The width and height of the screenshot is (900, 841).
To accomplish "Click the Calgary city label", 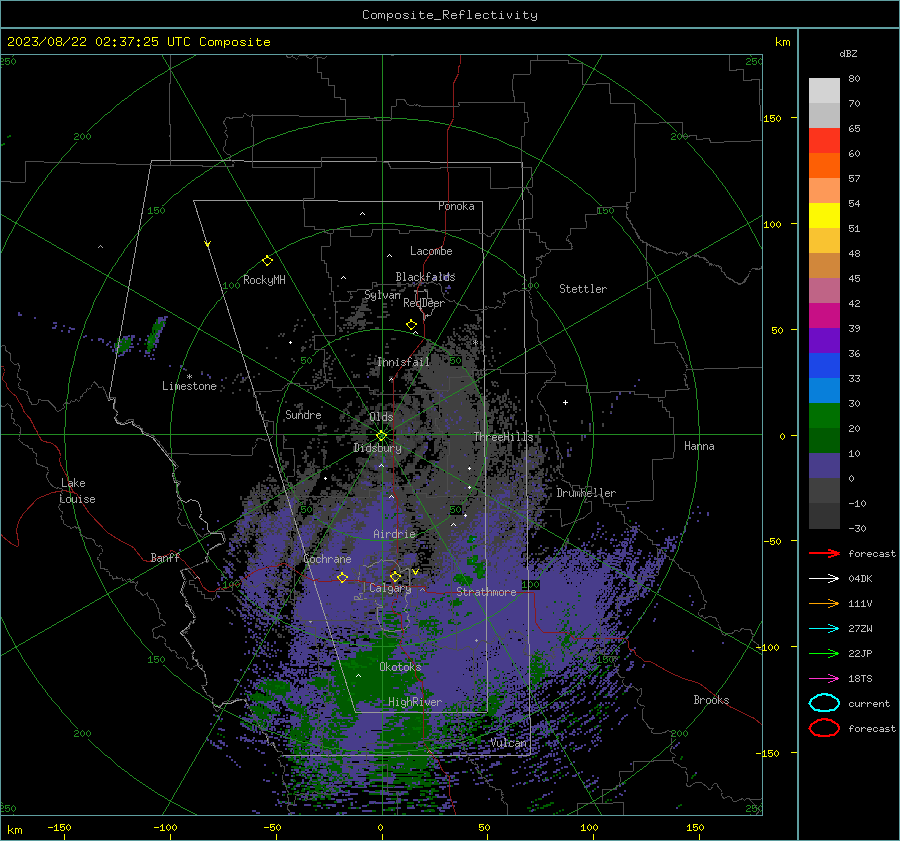I will point(390,588).
